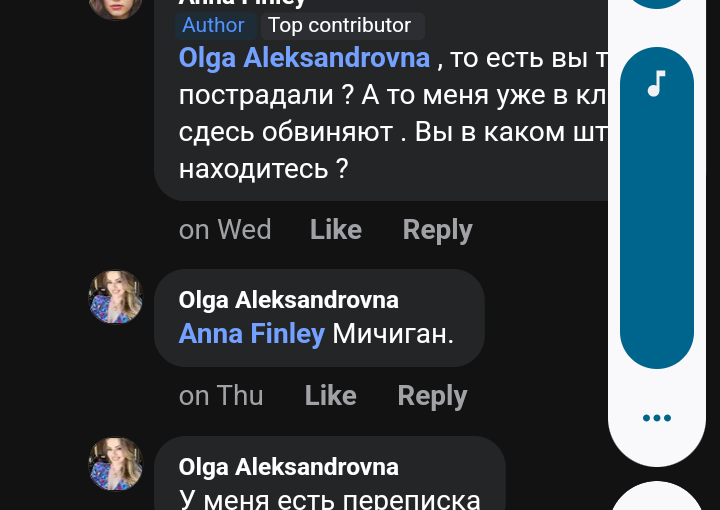
Task: Click the Author badge
Action: tap(213, 25)
